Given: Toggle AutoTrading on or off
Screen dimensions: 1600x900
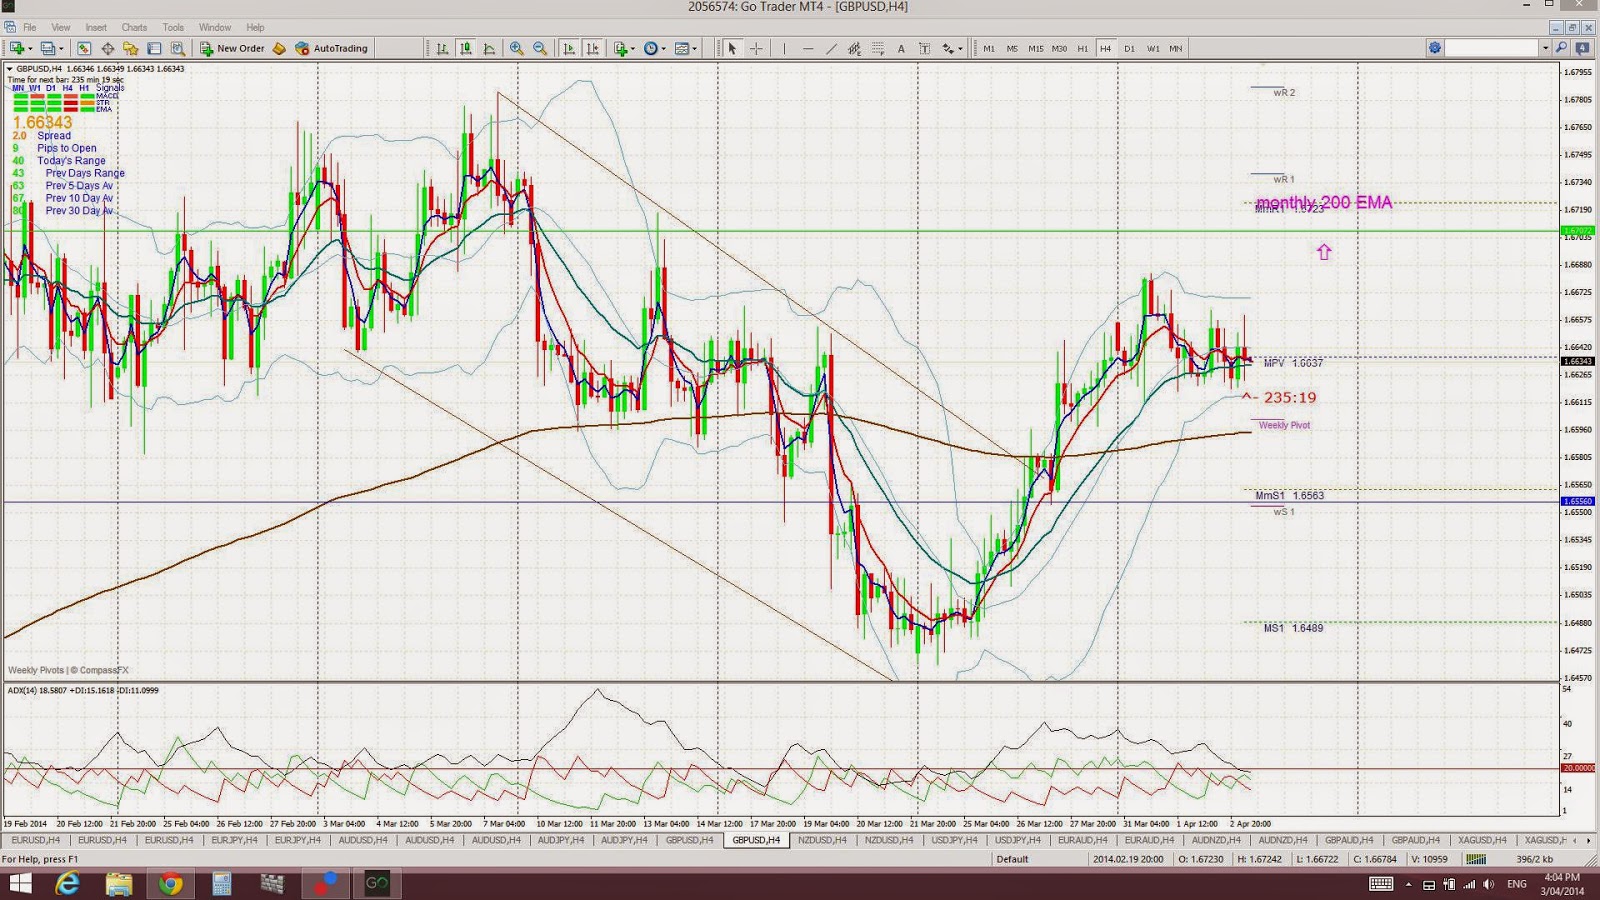Looking at the screenshot, I should click(331, 48).
